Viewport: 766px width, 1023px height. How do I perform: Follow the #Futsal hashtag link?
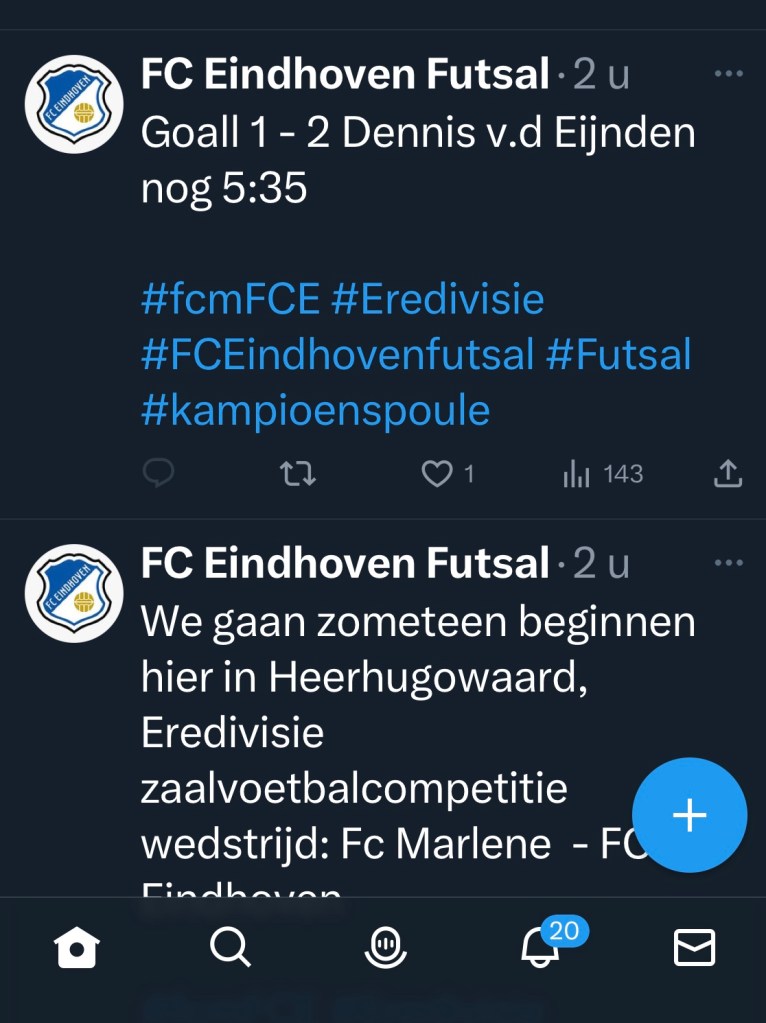[619, 355]
